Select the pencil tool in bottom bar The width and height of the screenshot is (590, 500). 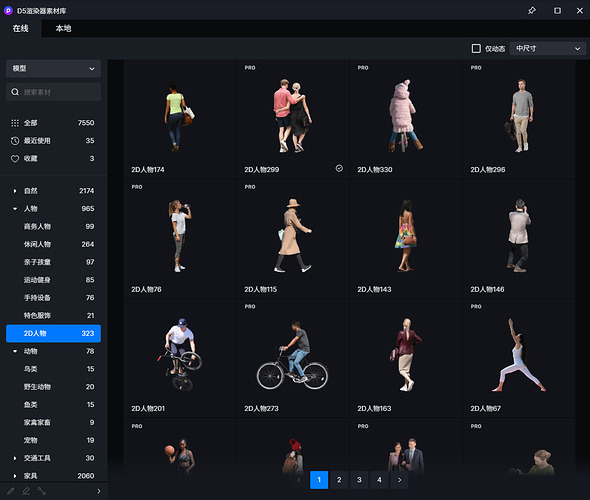tap(11, 491)
